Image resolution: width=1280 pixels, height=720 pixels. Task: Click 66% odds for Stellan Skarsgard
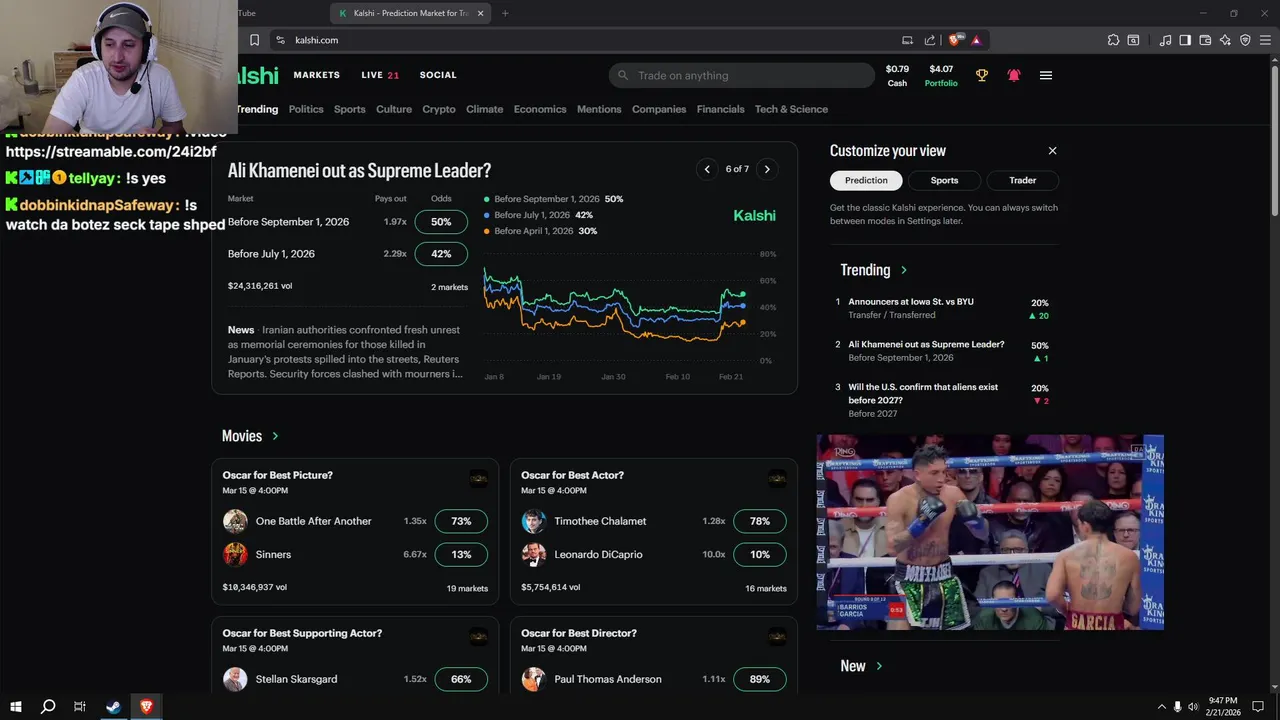pos(461,679)
